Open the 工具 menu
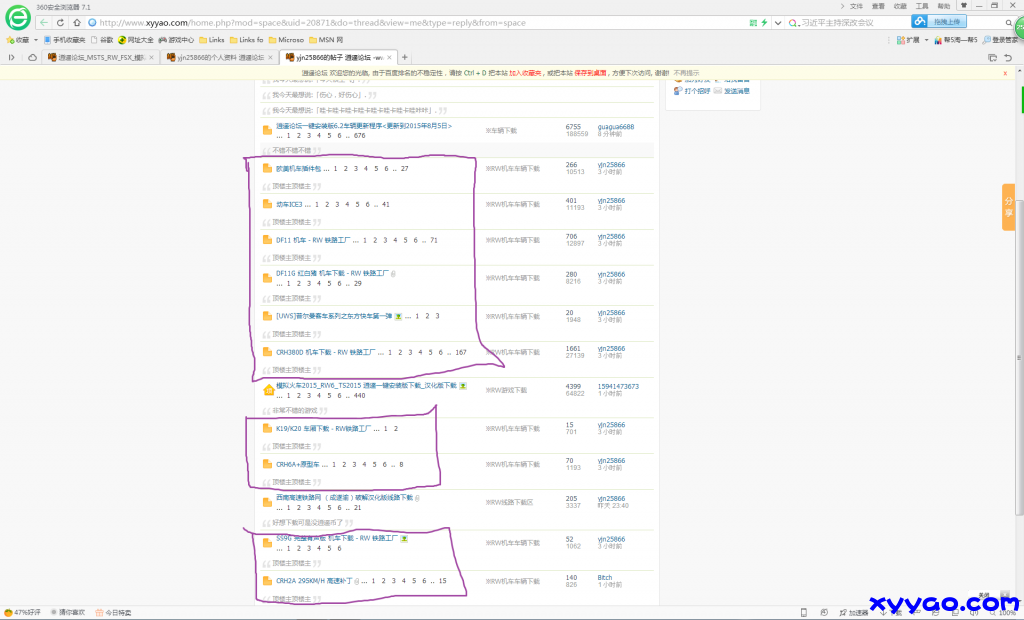The height and width of the screenshot is (620, 1024). point(924,5)
